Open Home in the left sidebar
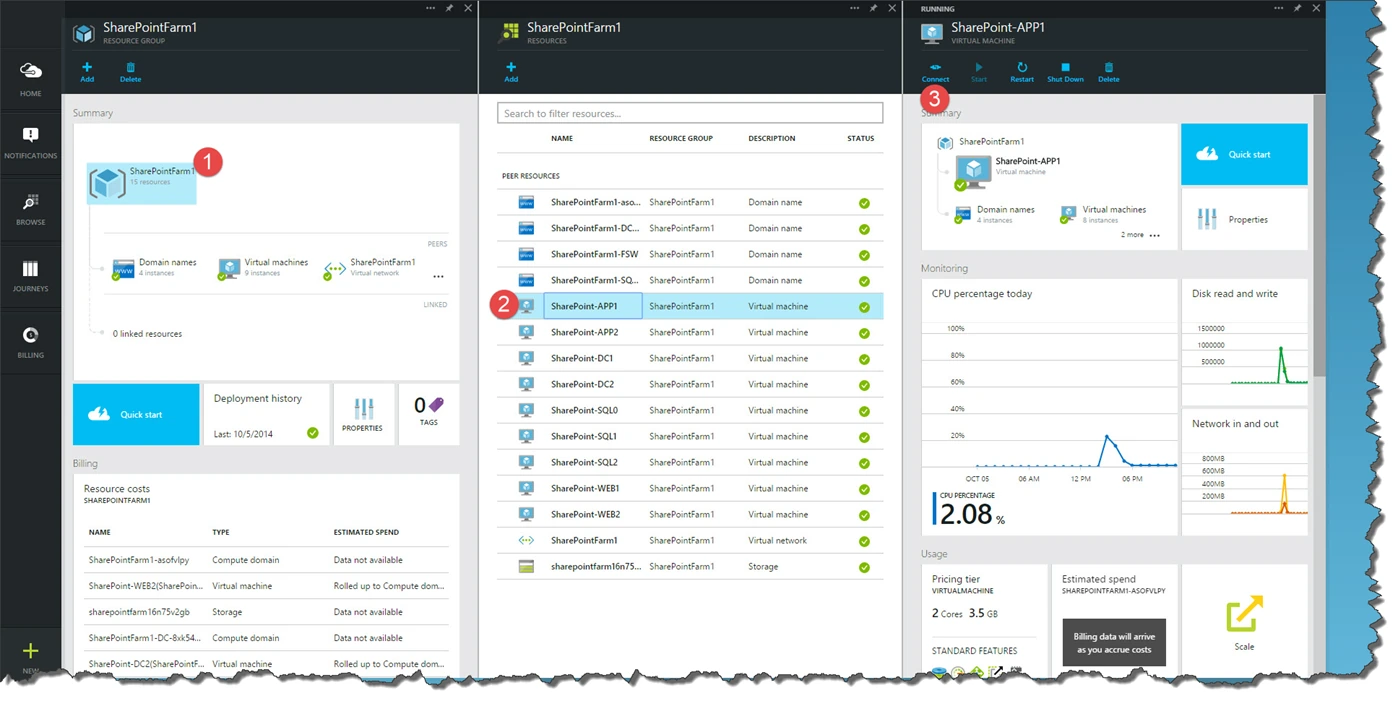 (30, 79)
